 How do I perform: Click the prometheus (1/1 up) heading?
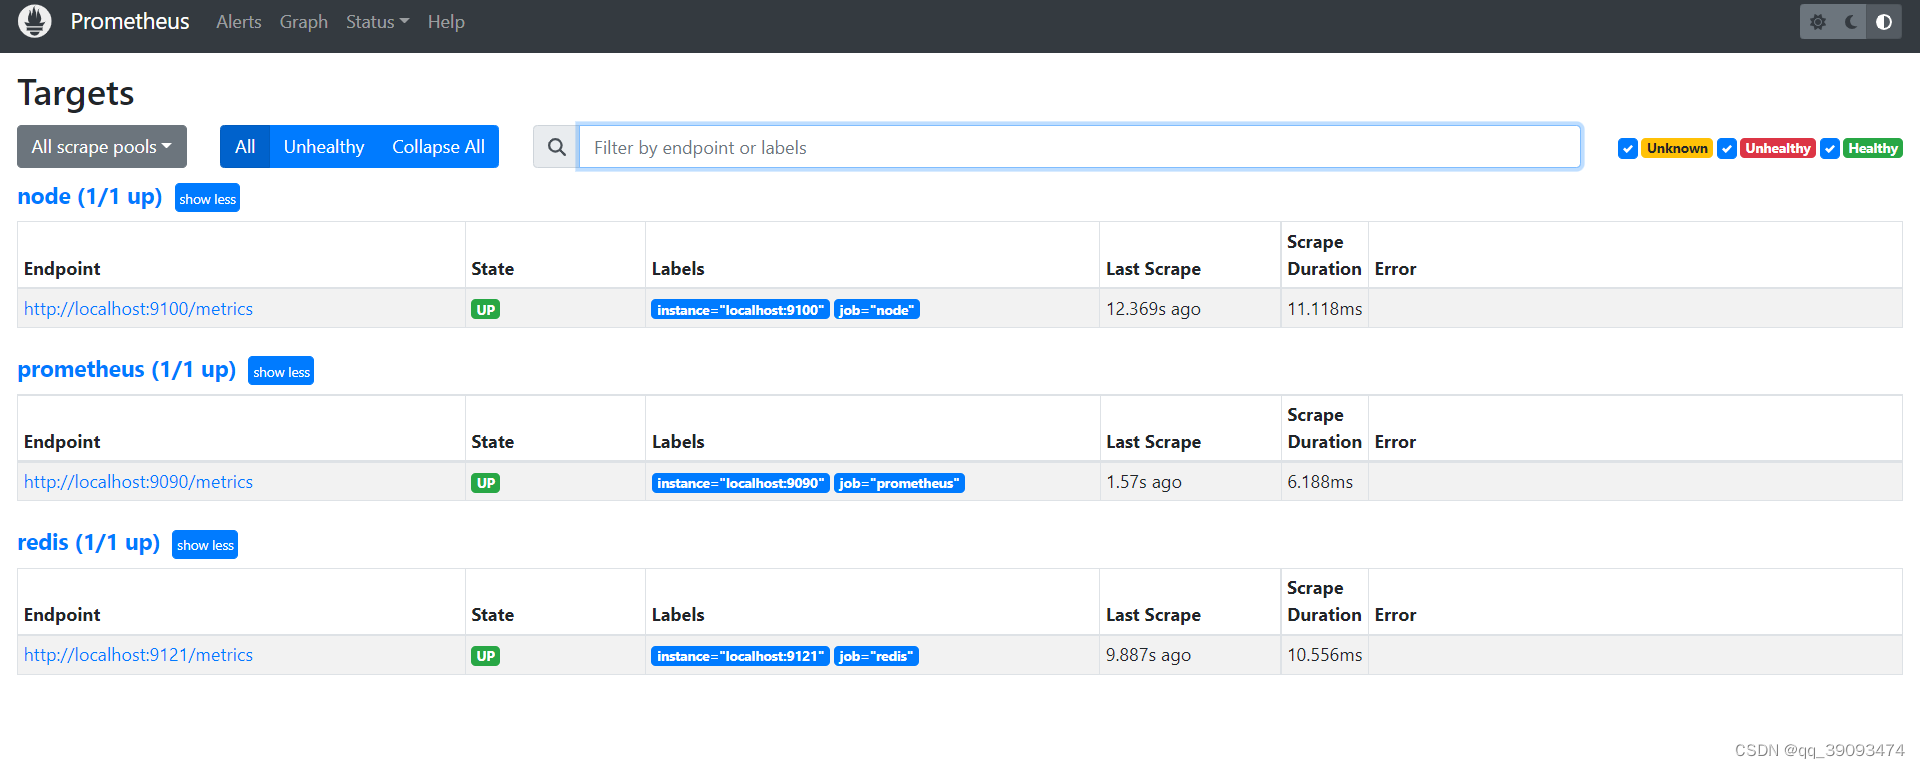pos(127,370)
